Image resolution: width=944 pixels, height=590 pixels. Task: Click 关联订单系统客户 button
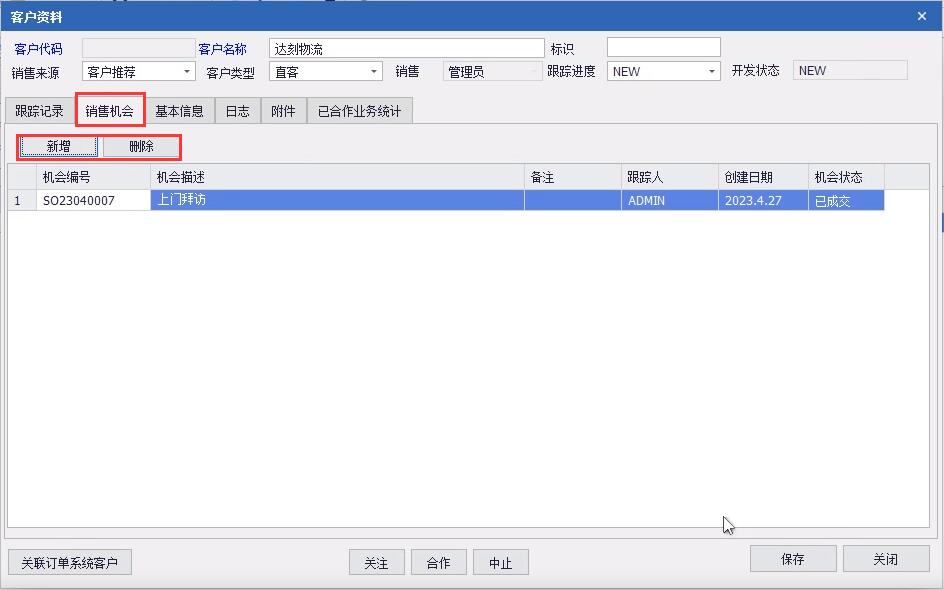pyautogui.click(x=70, y=562)
